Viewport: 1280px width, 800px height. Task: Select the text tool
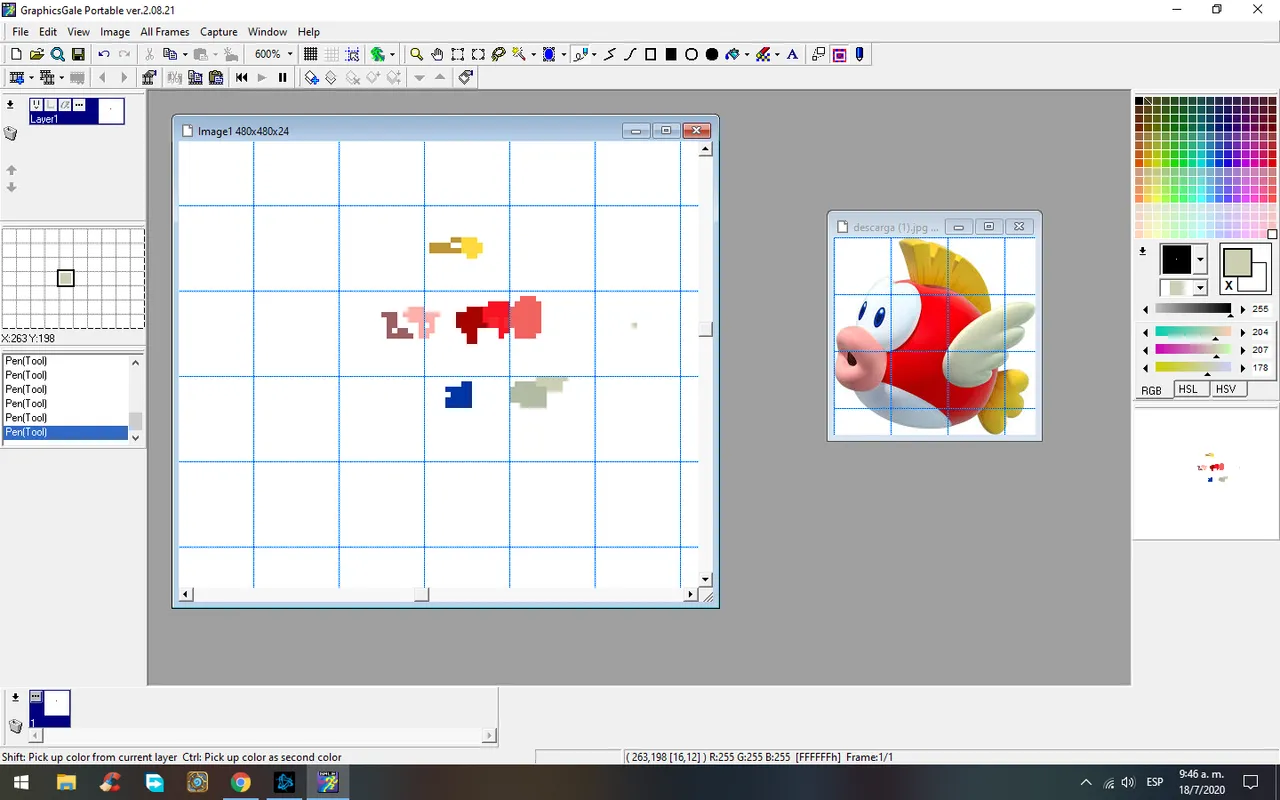[x=792, y=54]
